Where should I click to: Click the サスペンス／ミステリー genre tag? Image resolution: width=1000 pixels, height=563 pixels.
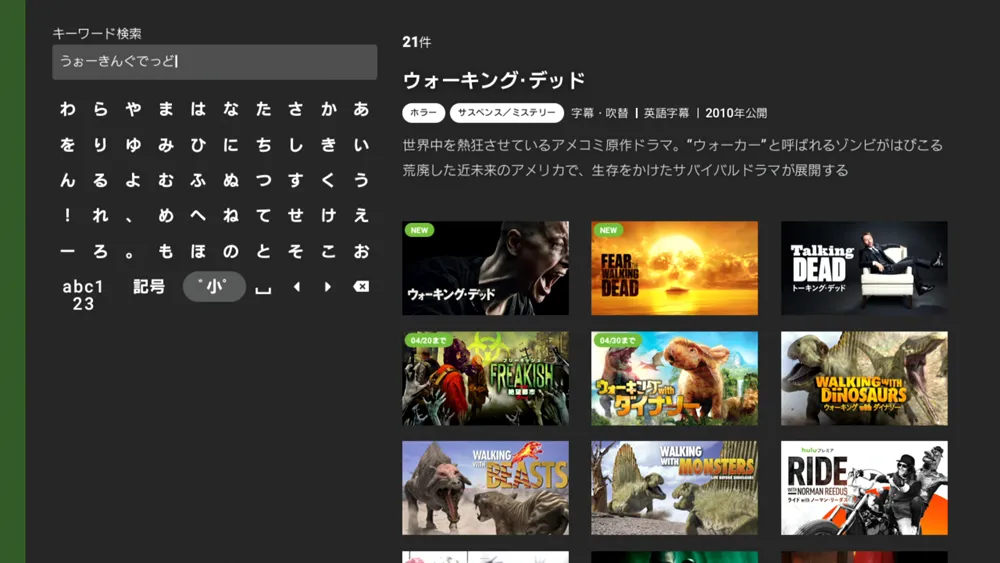(506, 113)
